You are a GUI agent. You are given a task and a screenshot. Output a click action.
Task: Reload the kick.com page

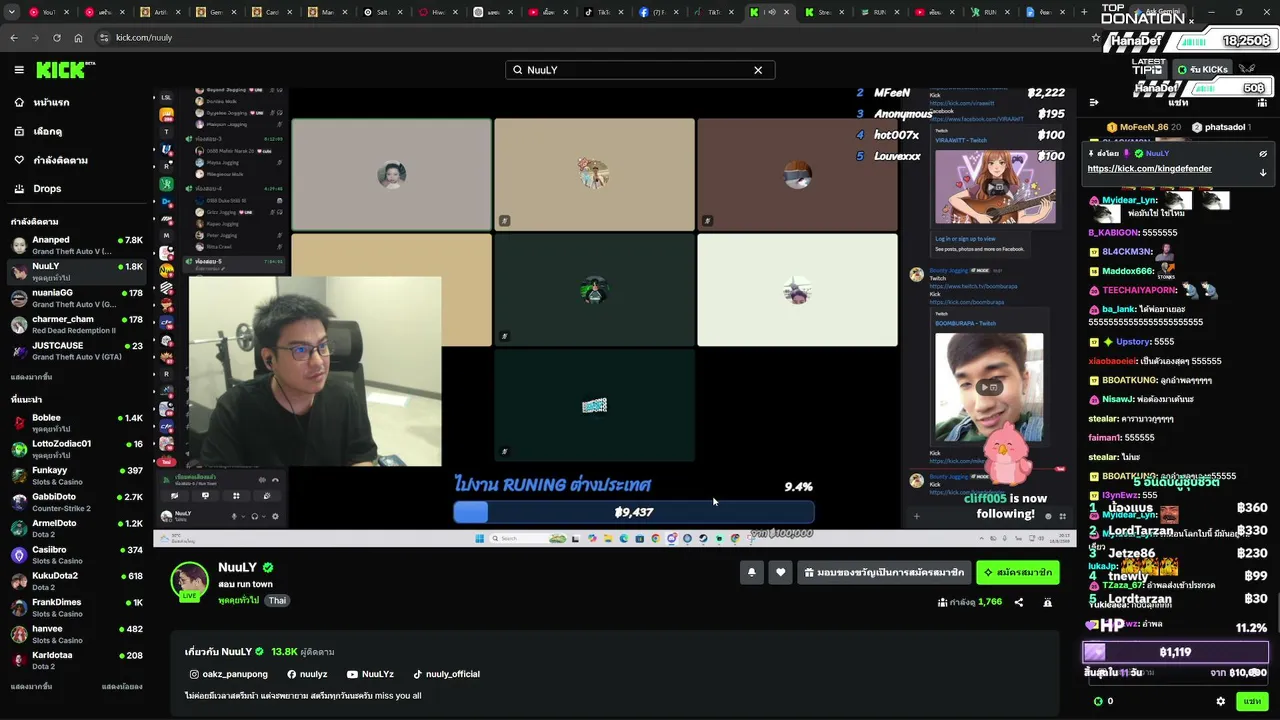(x=56, y=37)
